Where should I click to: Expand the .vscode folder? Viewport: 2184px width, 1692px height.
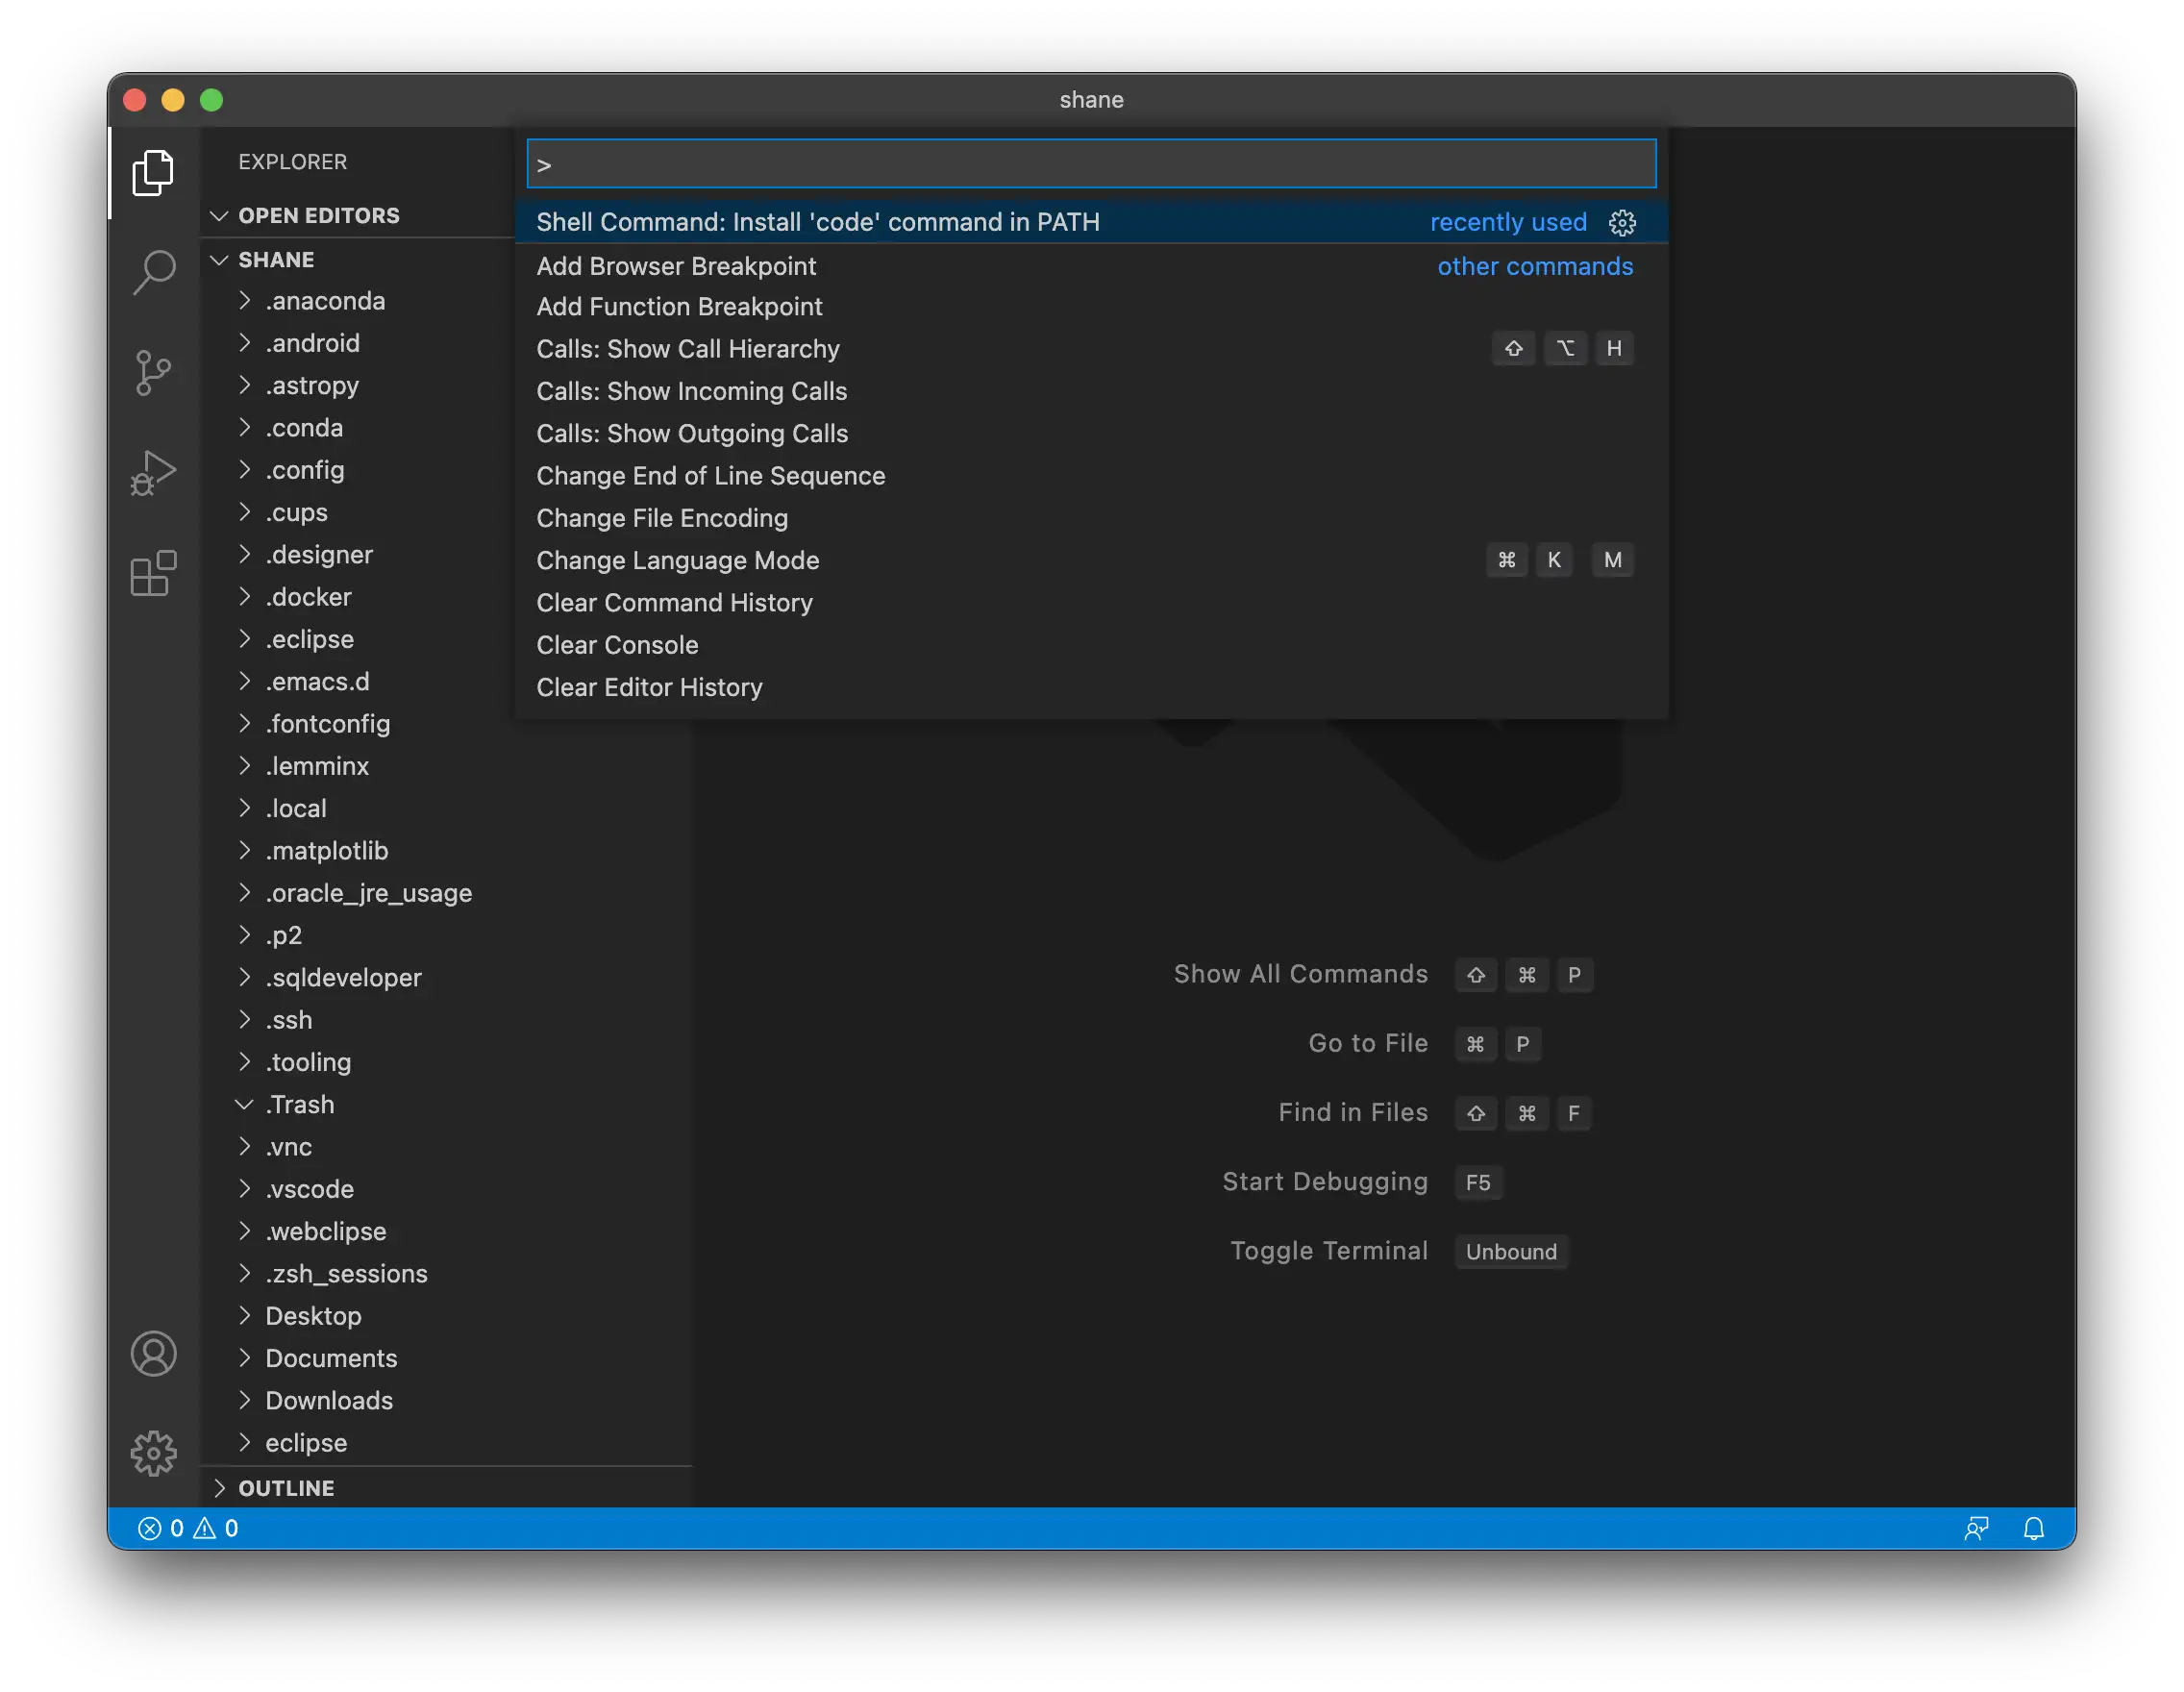(244, 1189)
